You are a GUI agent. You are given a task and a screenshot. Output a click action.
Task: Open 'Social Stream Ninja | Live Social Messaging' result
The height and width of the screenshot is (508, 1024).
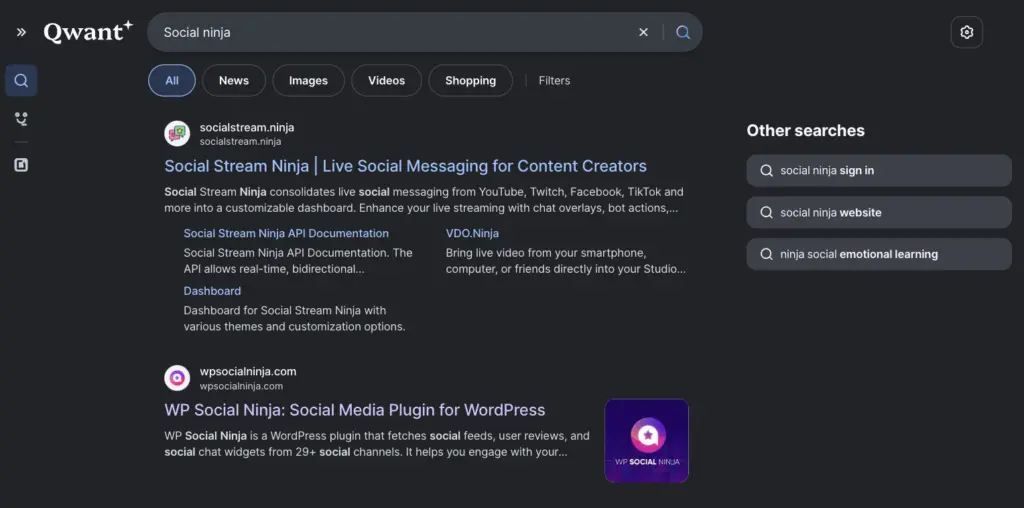[x=406, y=166]
